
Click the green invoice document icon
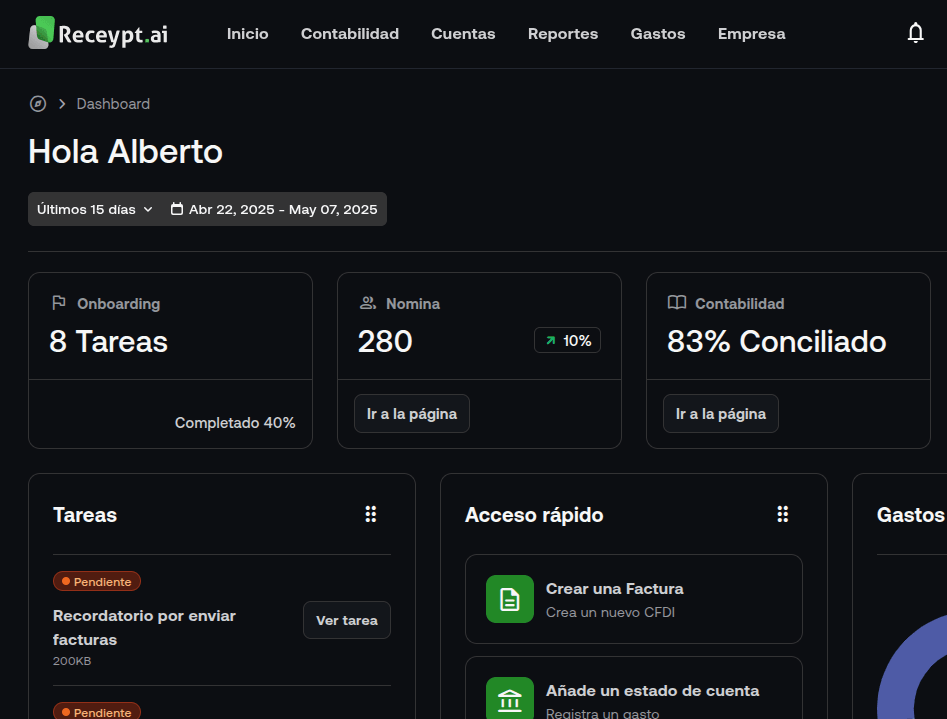[510, 599]
